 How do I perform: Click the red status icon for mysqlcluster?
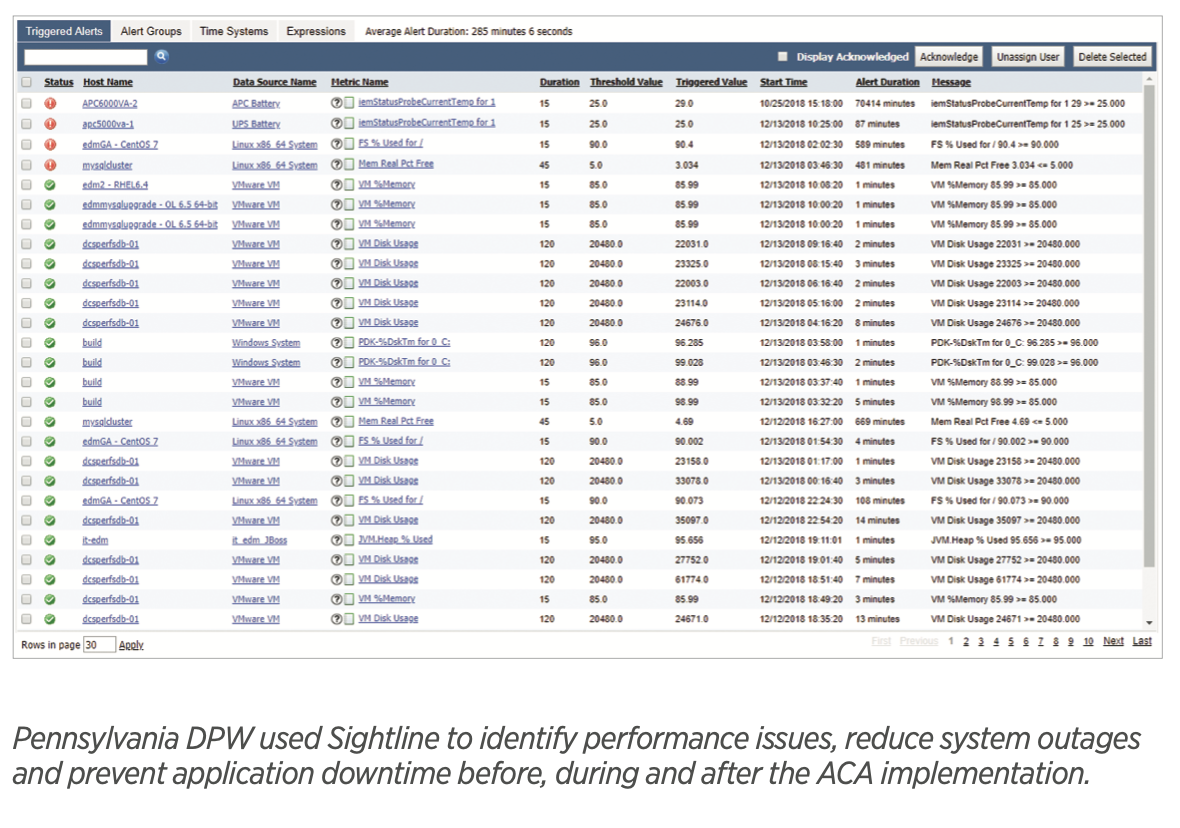coord(50,164)
